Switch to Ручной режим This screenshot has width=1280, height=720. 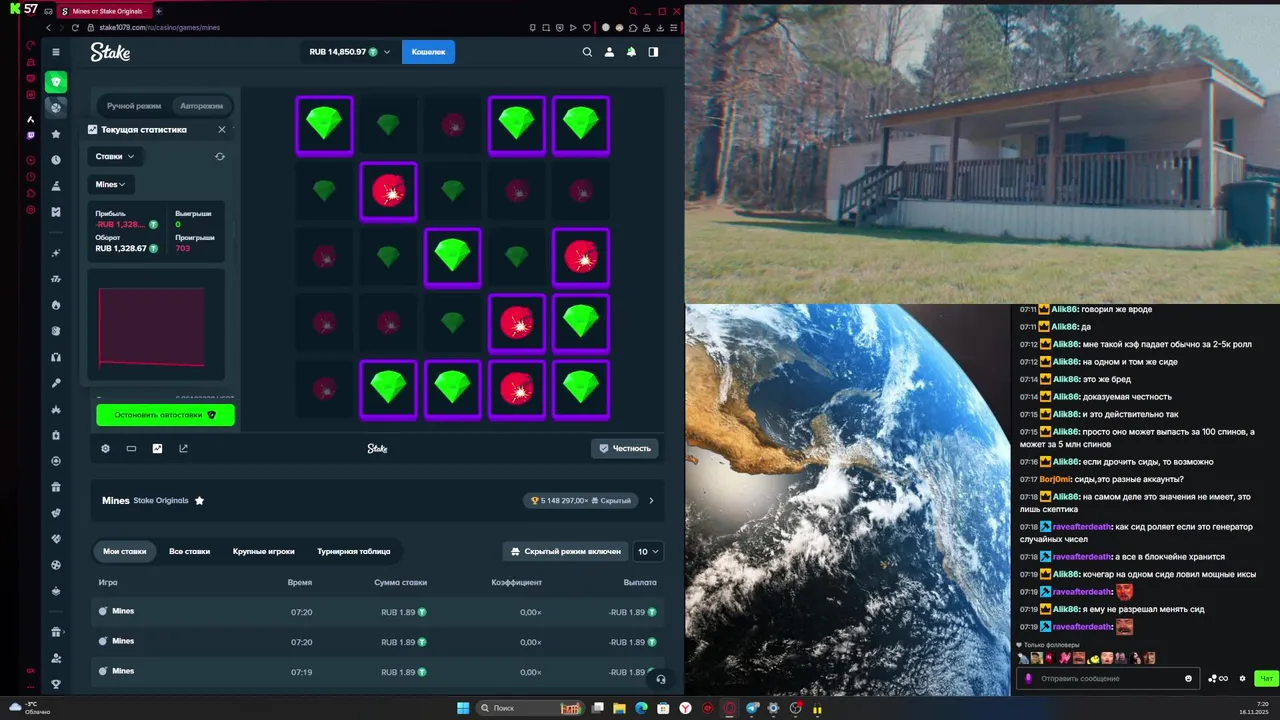click(134, 105)
